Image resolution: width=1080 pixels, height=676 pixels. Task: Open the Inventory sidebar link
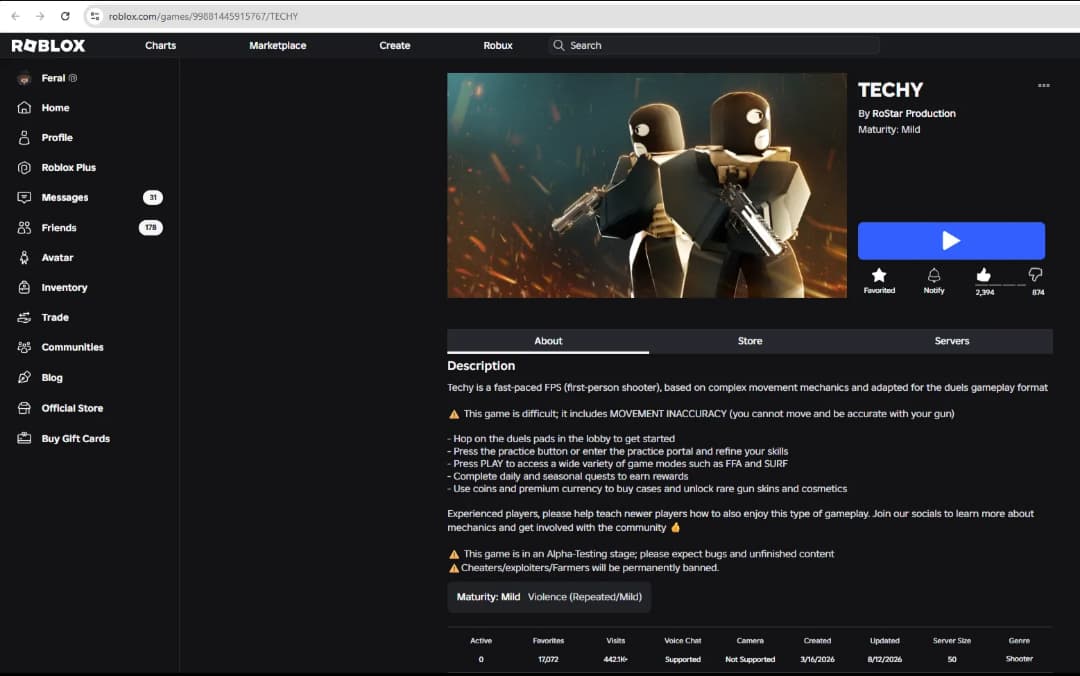(x=64, y=287)
